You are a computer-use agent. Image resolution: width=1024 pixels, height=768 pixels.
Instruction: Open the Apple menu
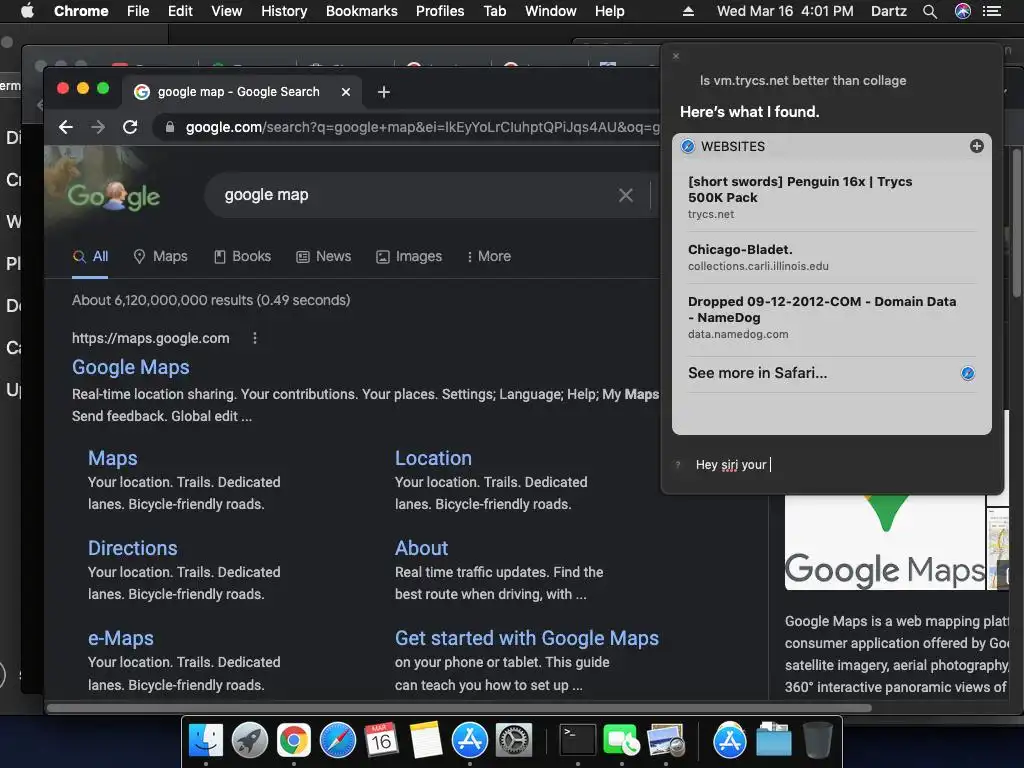click(x=27, y=11)
